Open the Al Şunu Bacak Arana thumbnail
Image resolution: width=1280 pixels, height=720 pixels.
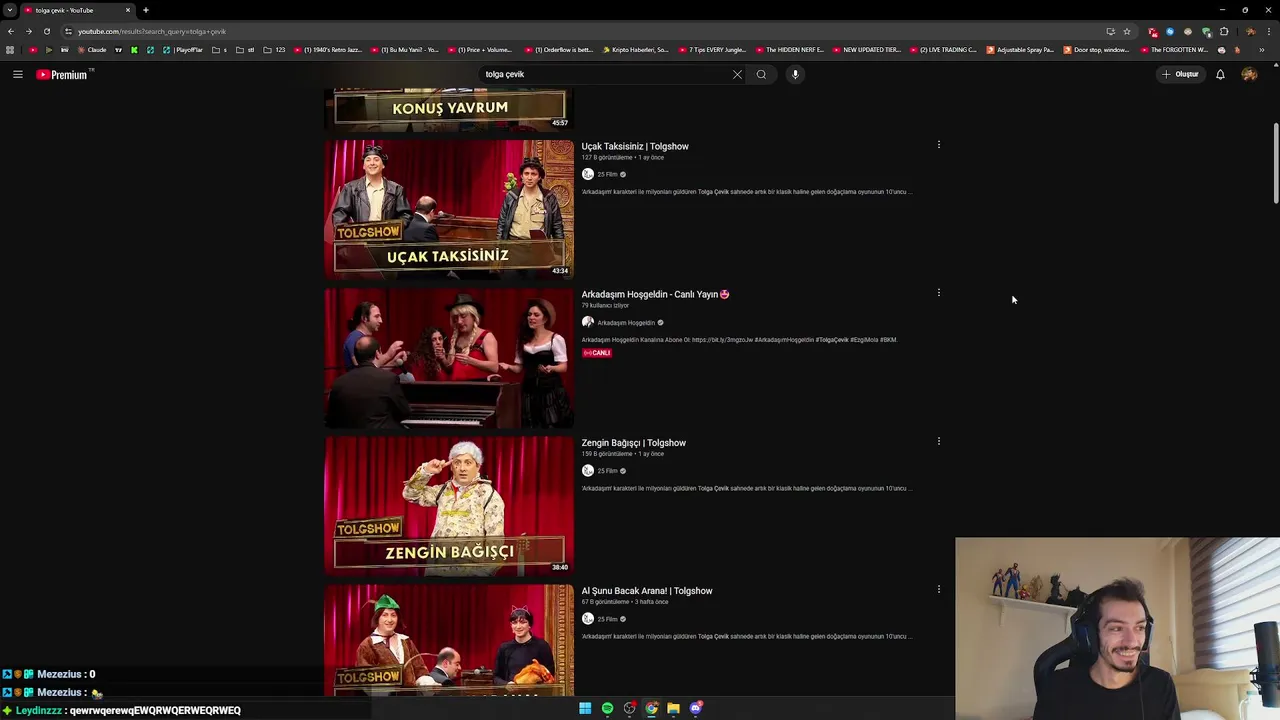pos(449,640)
